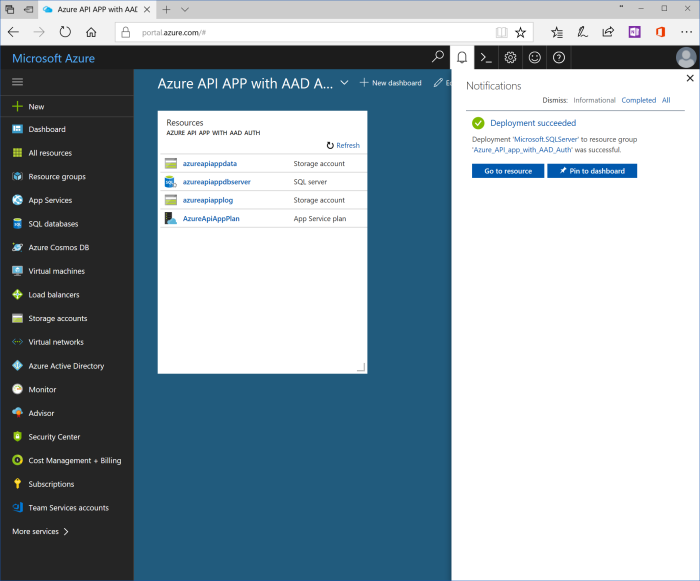This screenshot has height=581, width=700.
Task: Click the Subscriptions key icon
Action: tap(17, 484)
